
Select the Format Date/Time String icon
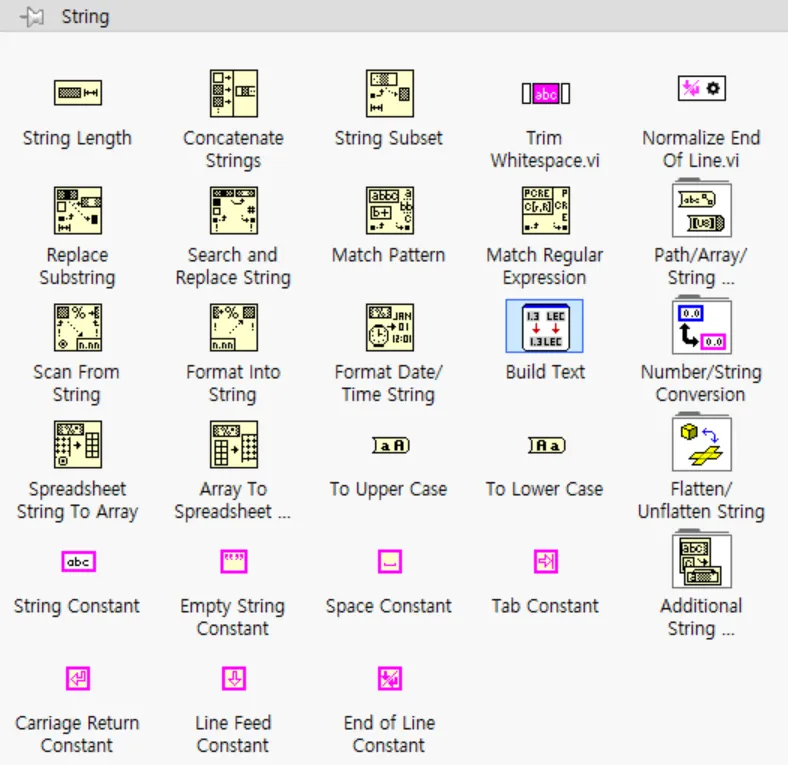point(390,328)
